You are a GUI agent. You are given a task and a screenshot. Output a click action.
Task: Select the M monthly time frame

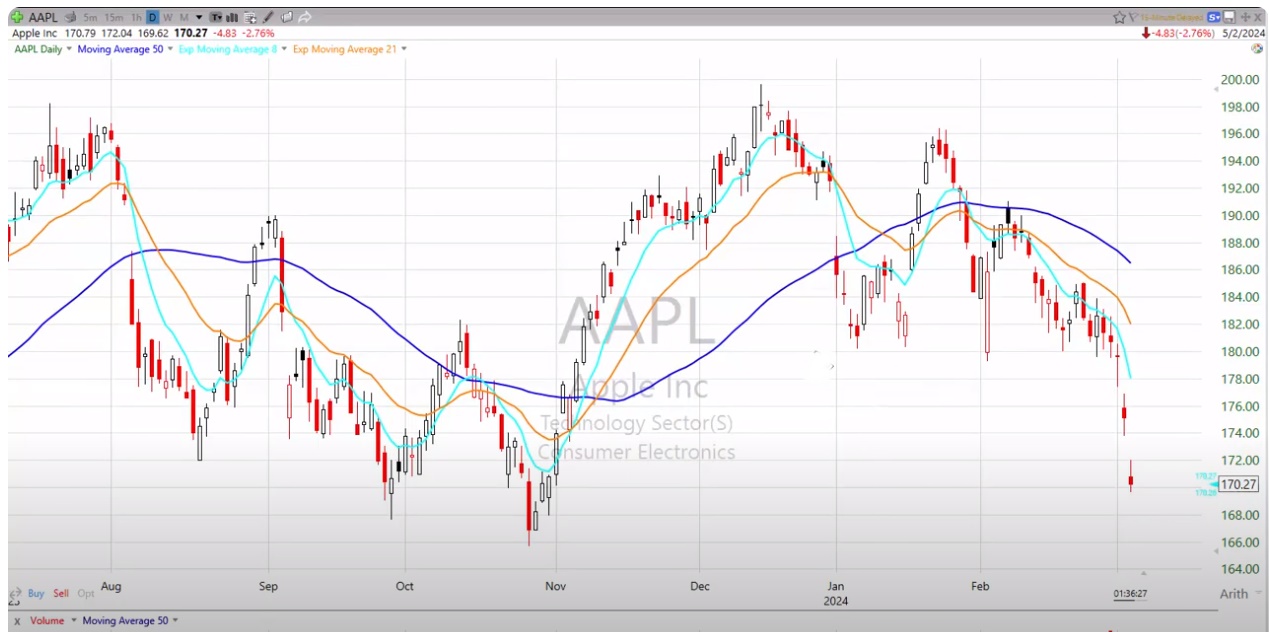point(184,18)
